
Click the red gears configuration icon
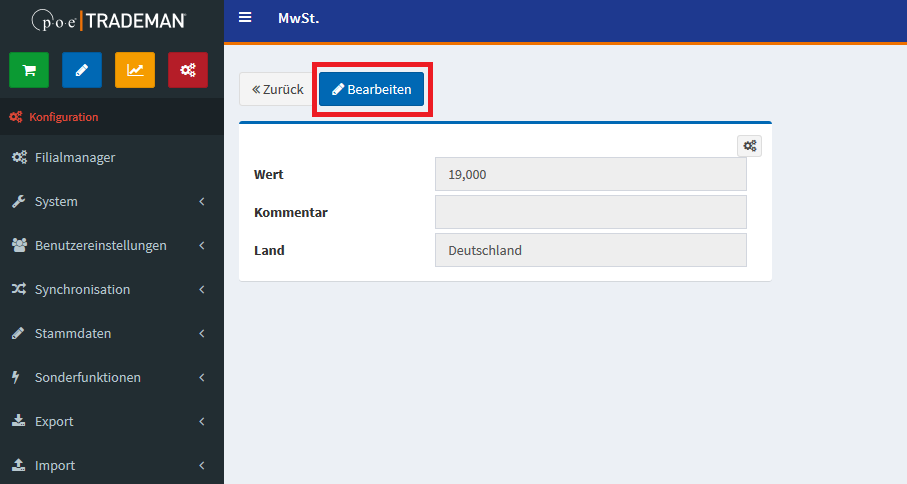click(188, 70)
